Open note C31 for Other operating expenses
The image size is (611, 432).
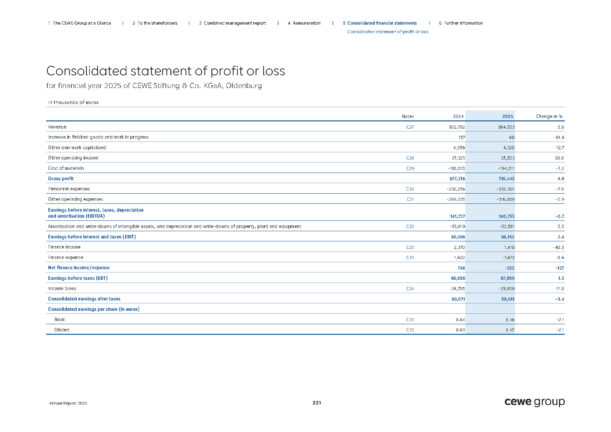coord(410,200)
